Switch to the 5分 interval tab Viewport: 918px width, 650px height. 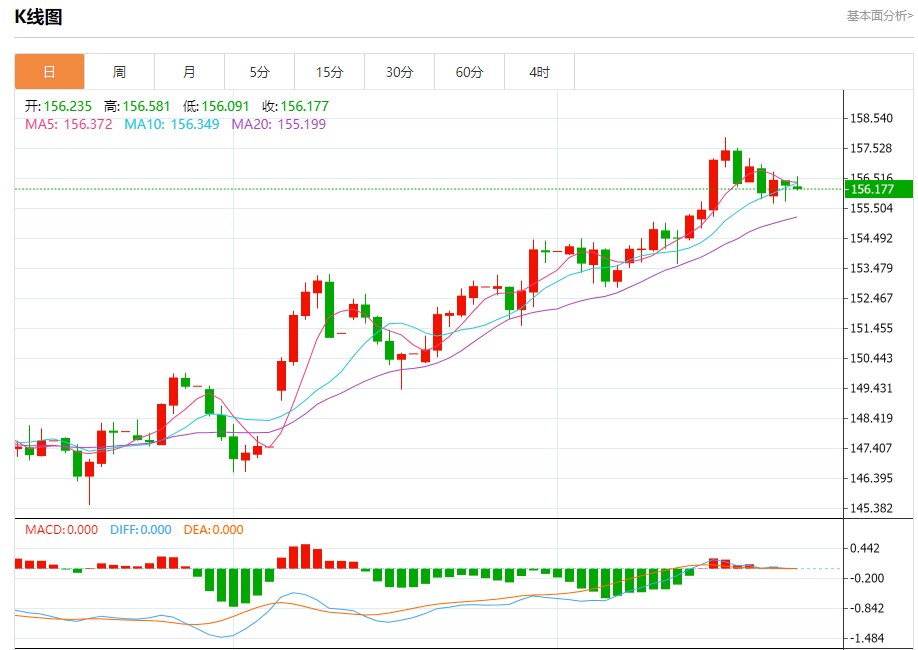259,72
